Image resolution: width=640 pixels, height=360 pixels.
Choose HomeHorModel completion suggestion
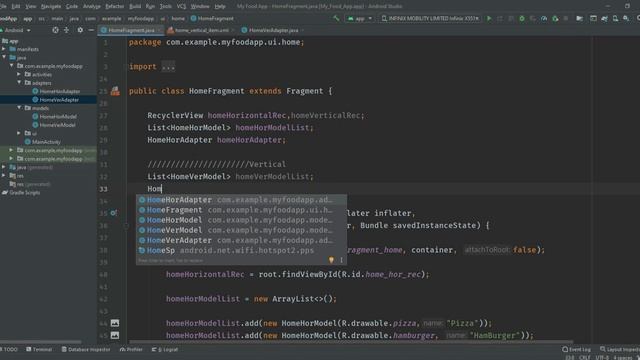pos(241,220)
